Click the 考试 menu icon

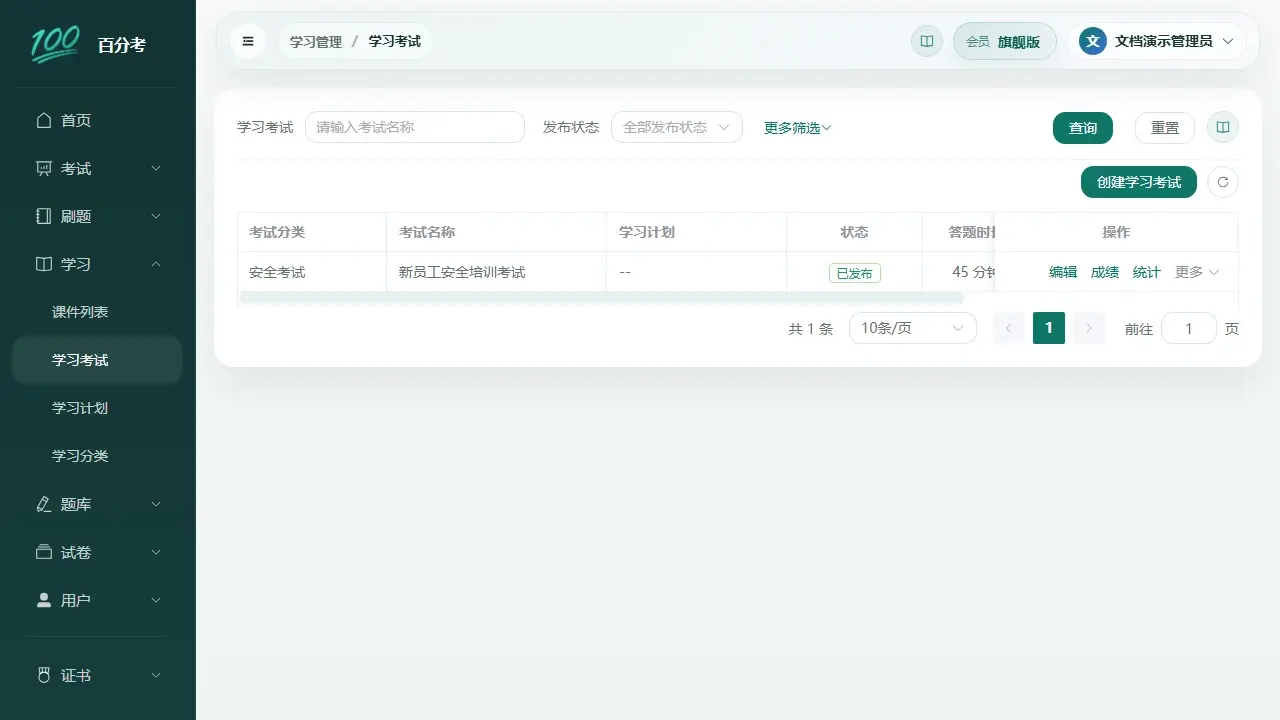[x=43, y=168]
